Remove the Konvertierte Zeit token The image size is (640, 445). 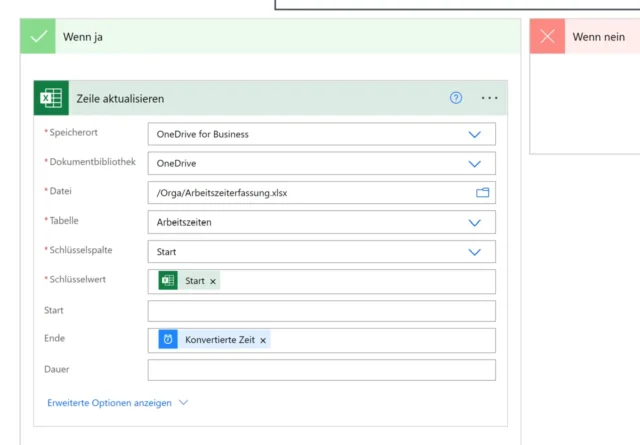pos(263,341)
